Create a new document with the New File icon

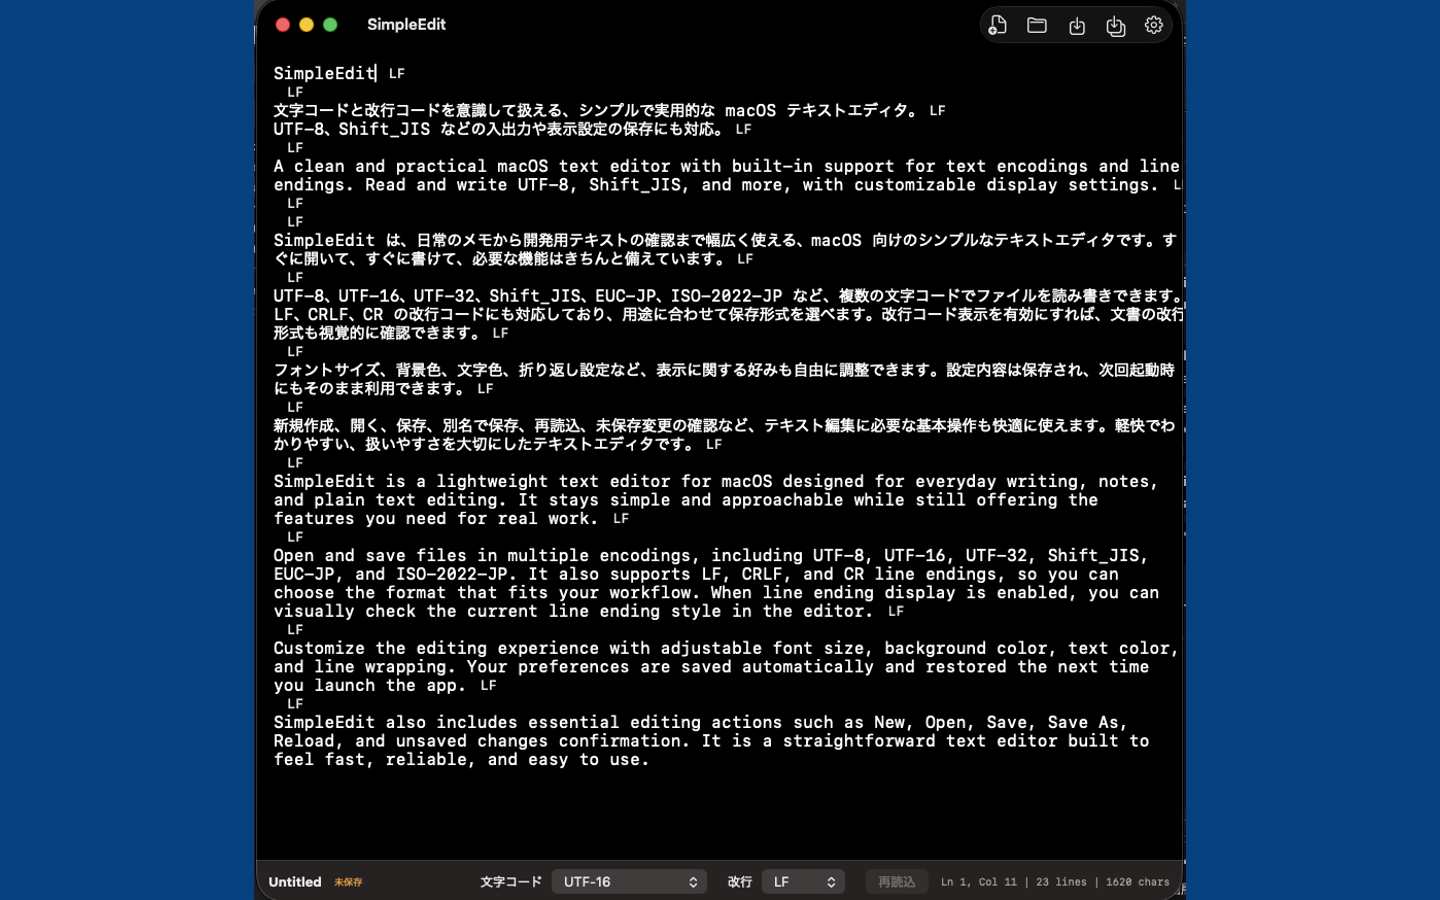(x=997, y=25)
